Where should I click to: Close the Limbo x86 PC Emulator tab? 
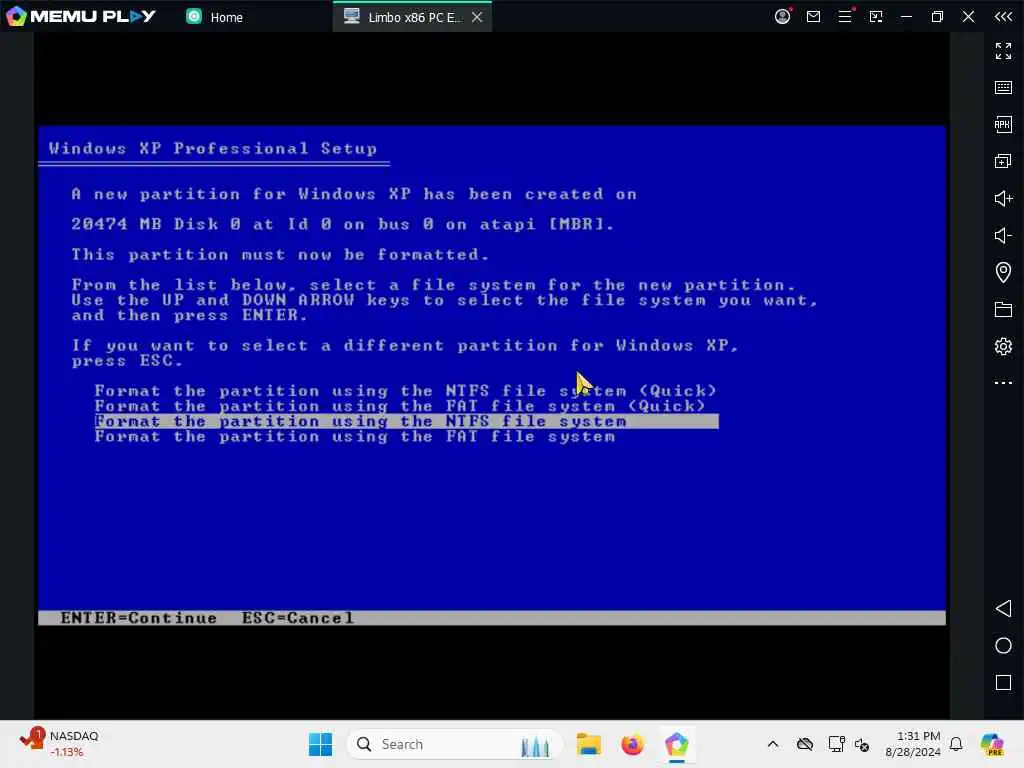pos(477,17)
